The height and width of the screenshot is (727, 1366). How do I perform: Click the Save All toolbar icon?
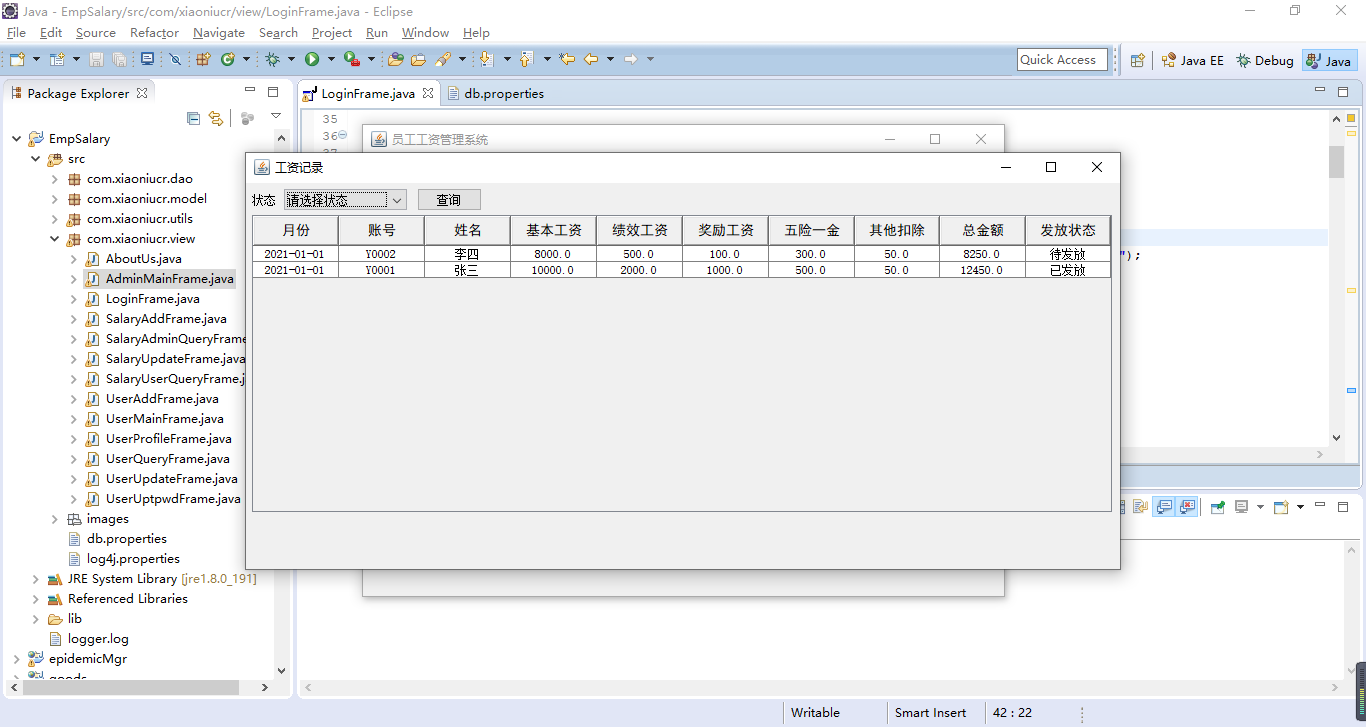point(119,59)
